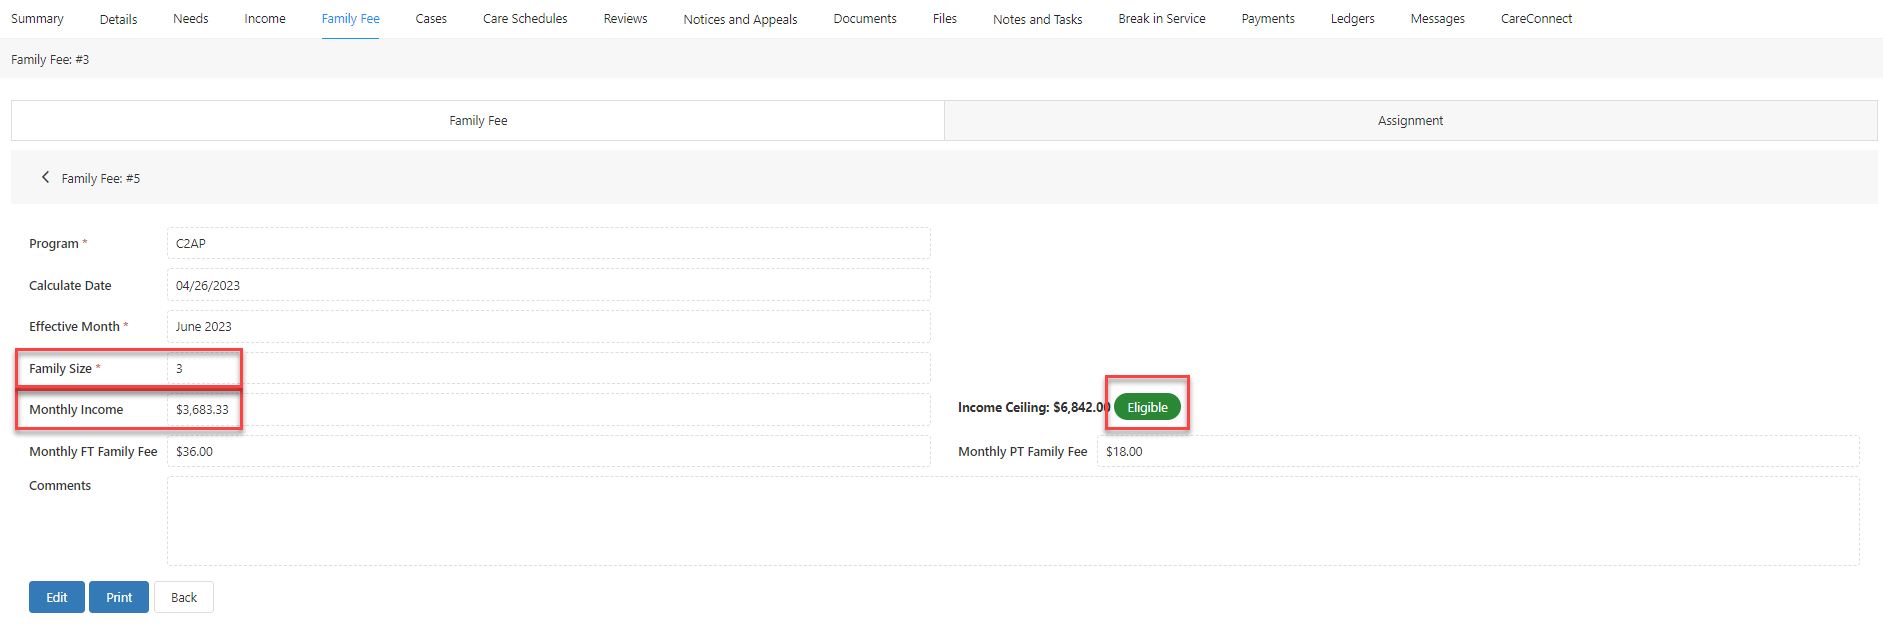Click the Program field label
Screen dimensions: 1883x629
click(x=54, y=243)
